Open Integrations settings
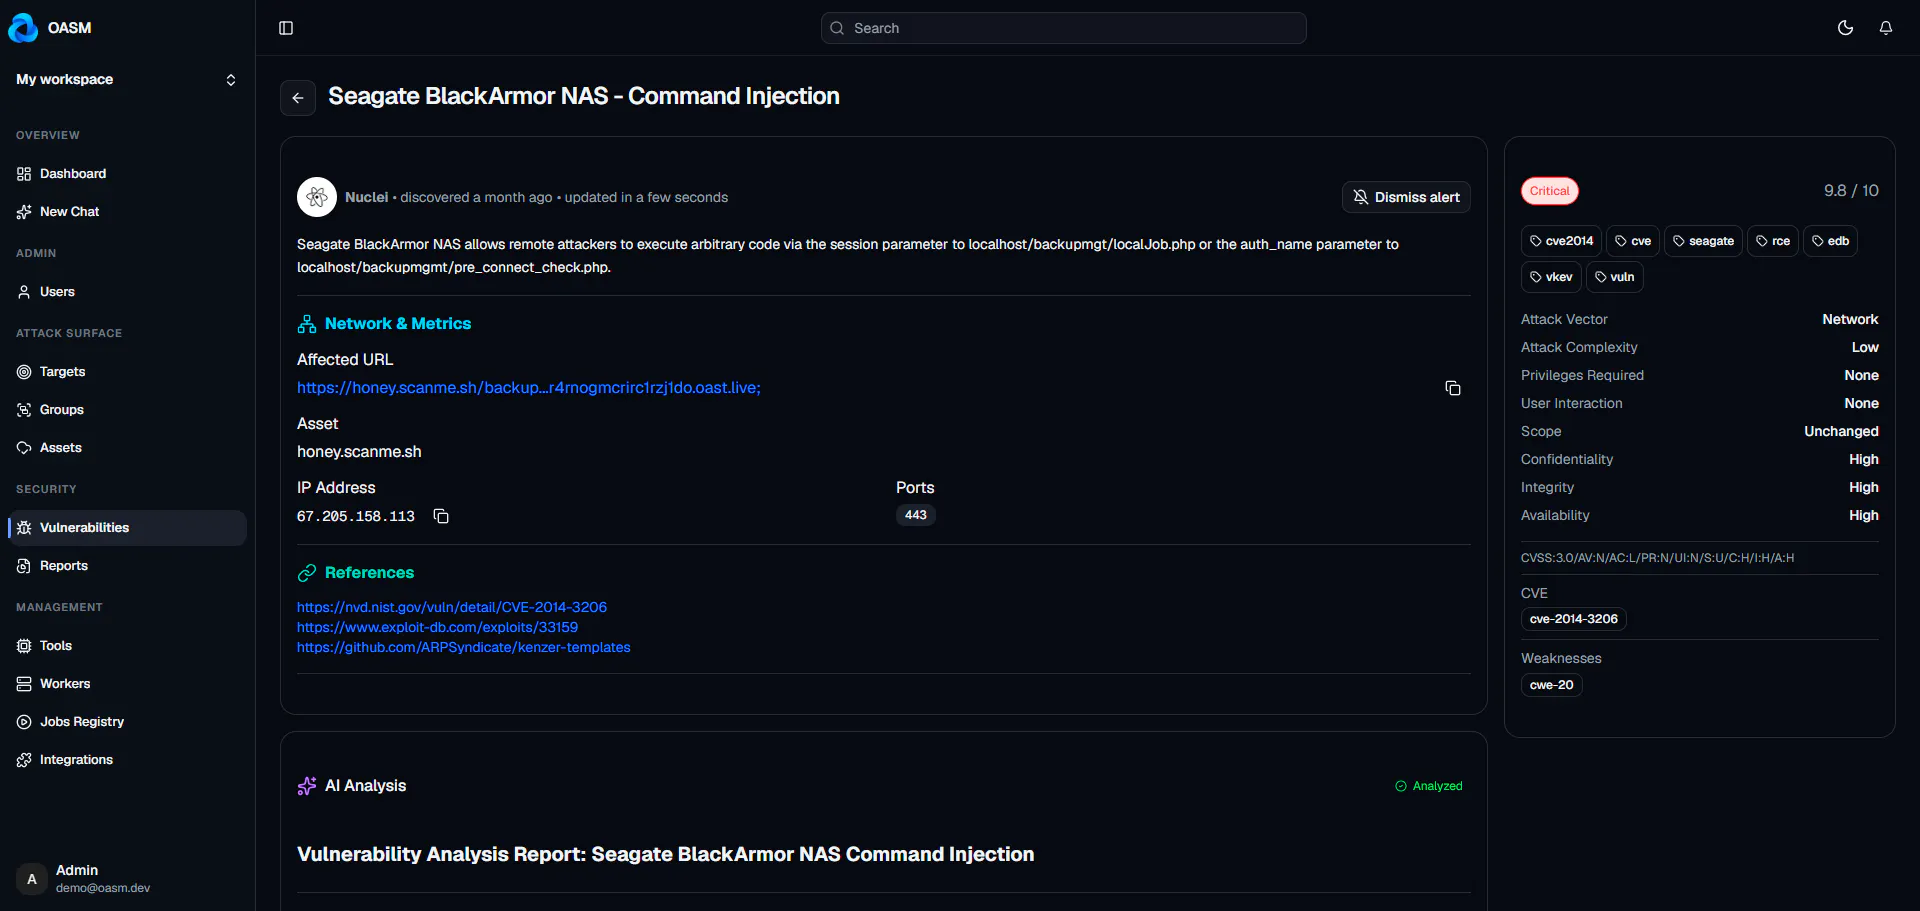 pos(127,760)
